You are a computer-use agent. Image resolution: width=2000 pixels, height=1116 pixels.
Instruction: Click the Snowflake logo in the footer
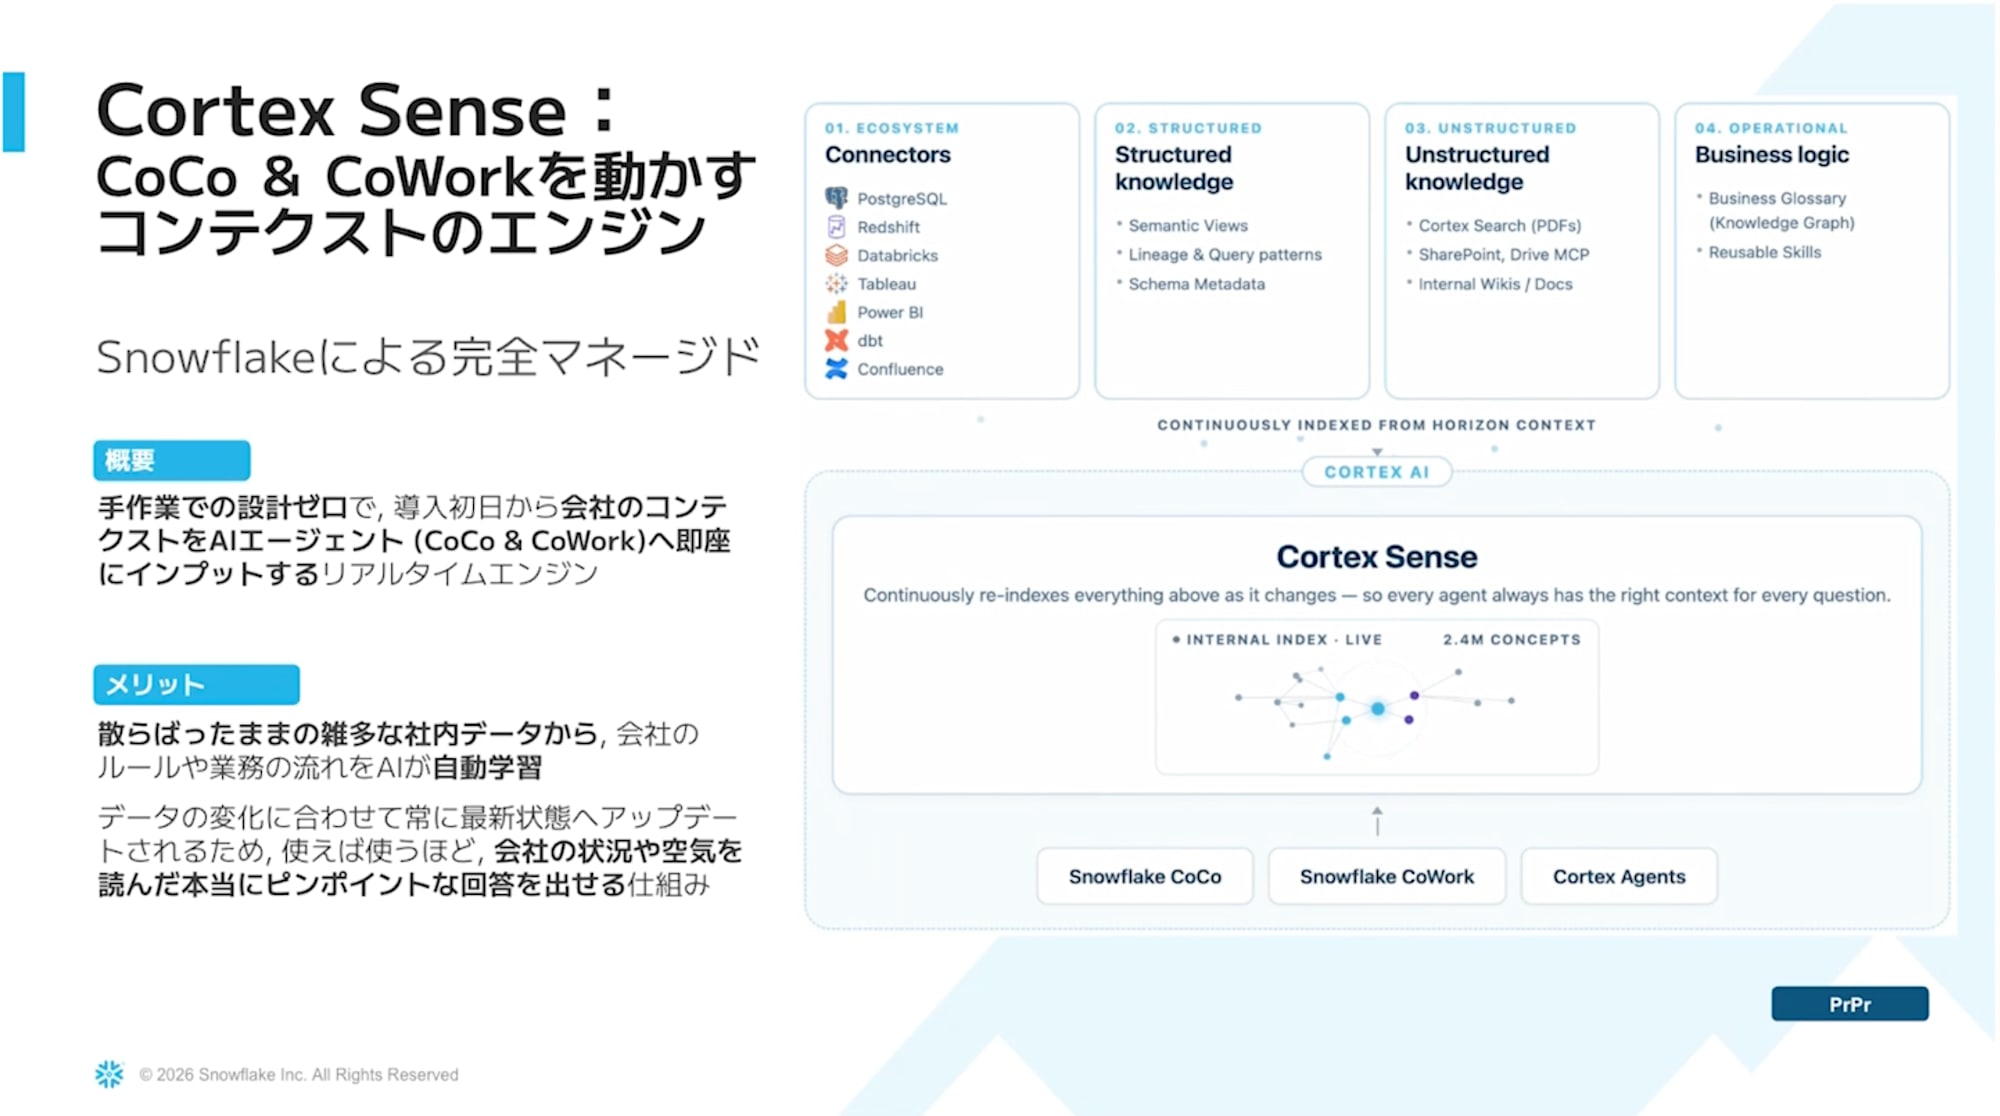coord(109,1074)
